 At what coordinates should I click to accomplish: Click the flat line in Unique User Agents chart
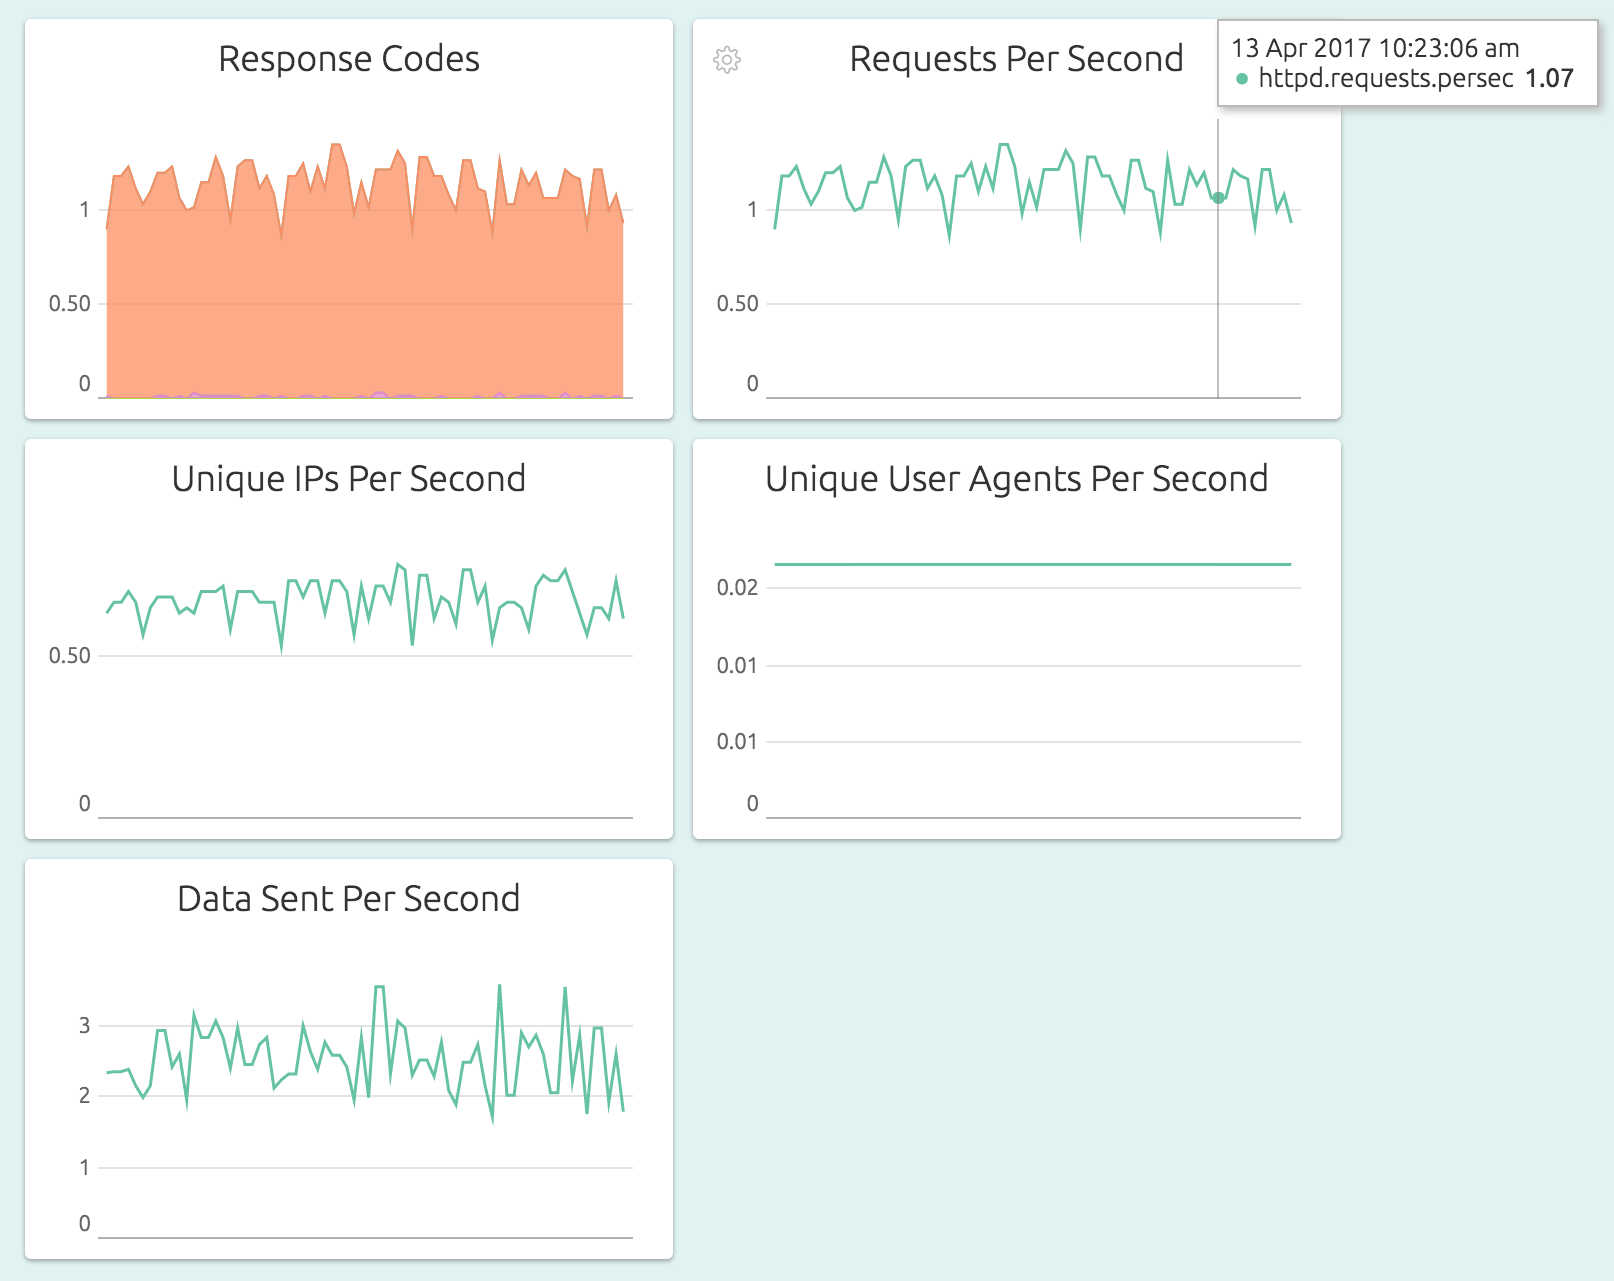[x=1033, y=564]
